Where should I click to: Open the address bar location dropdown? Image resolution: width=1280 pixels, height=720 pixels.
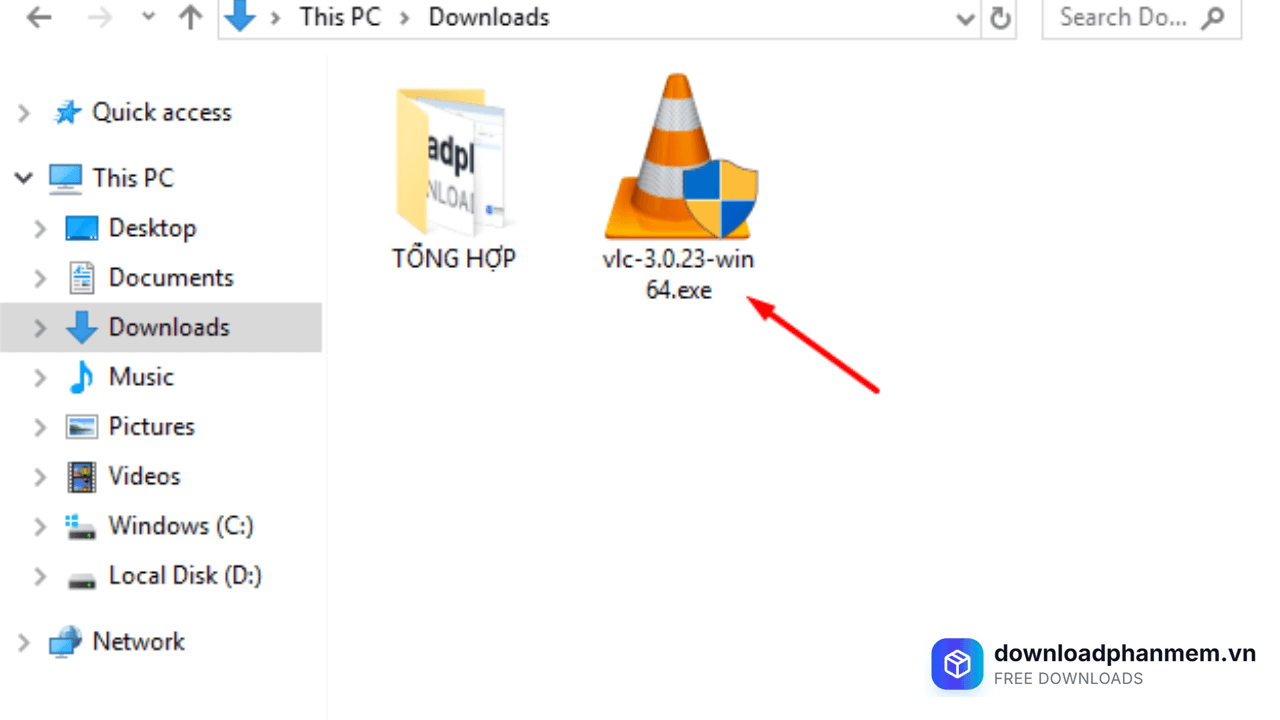pos(963,18)
